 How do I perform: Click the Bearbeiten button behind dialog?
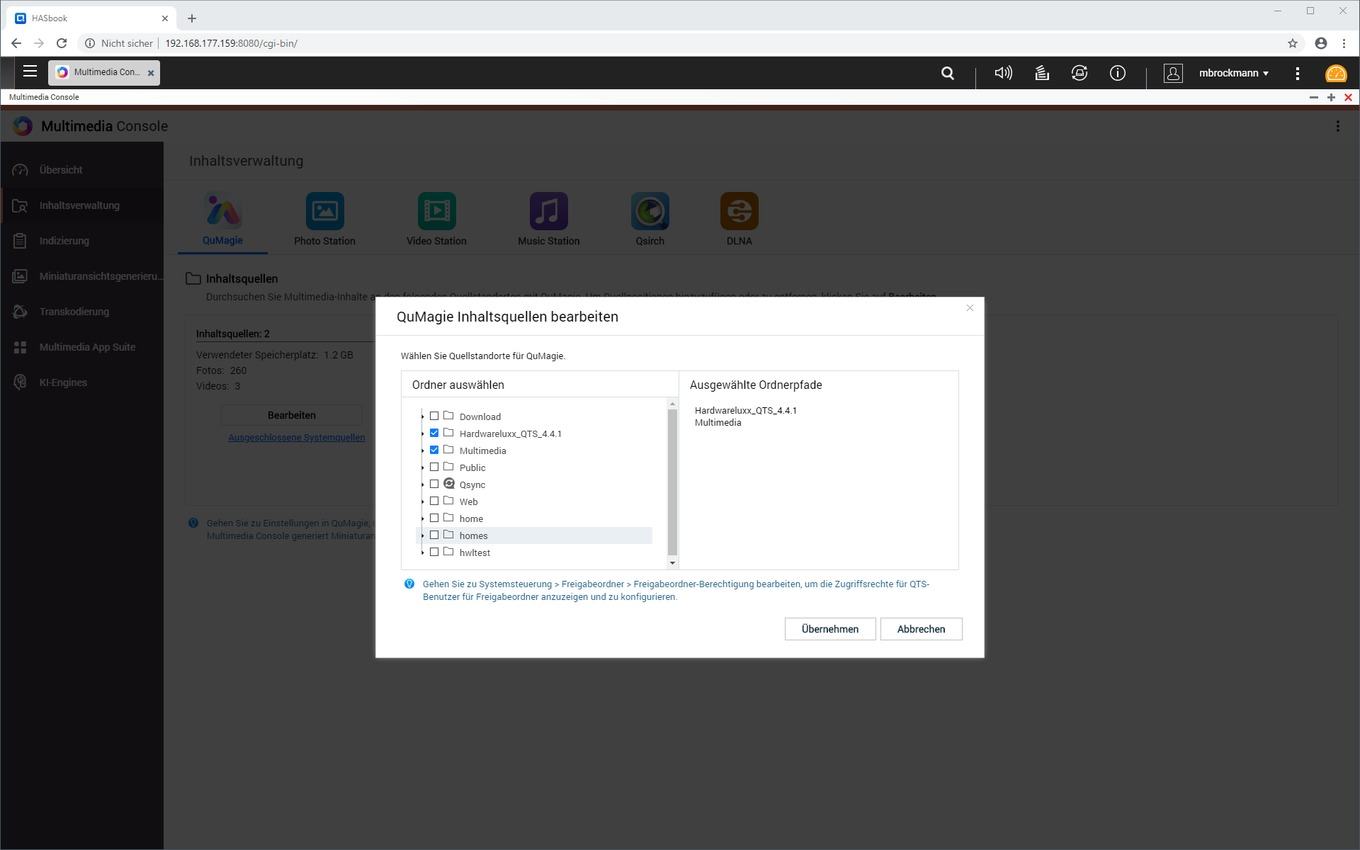coord(292,415)
